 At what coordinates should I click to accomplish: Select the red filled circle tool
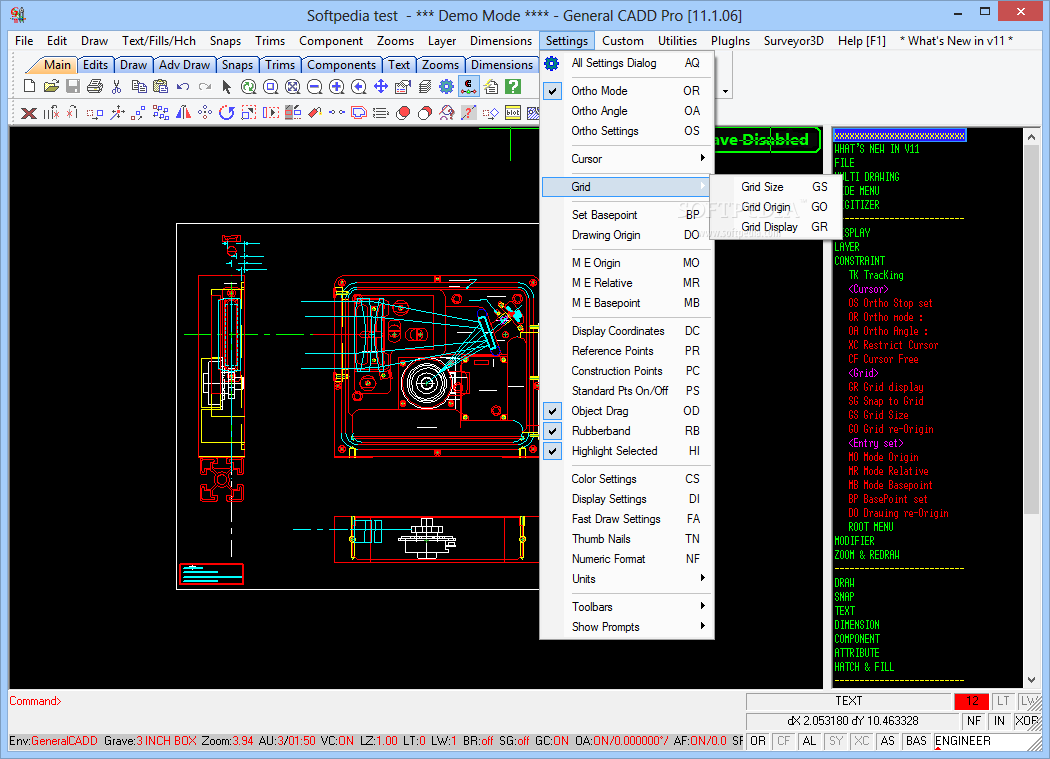pyautogui.click(x=403, y=113)
